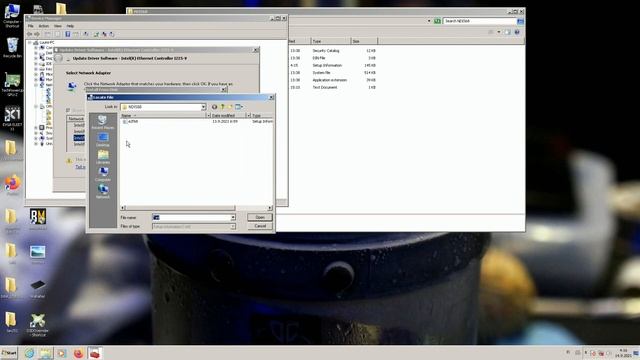Sort by Date modified column in Locate File
Screen dimensions: 640x360
tap(227, 116)
